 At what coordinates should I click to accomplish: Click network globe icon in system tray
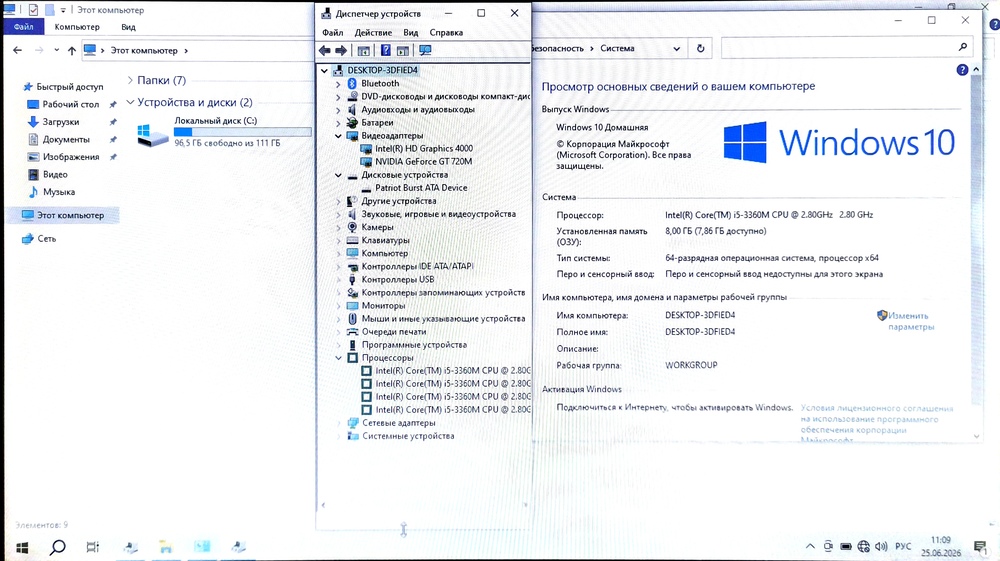(x=864, y=546)
